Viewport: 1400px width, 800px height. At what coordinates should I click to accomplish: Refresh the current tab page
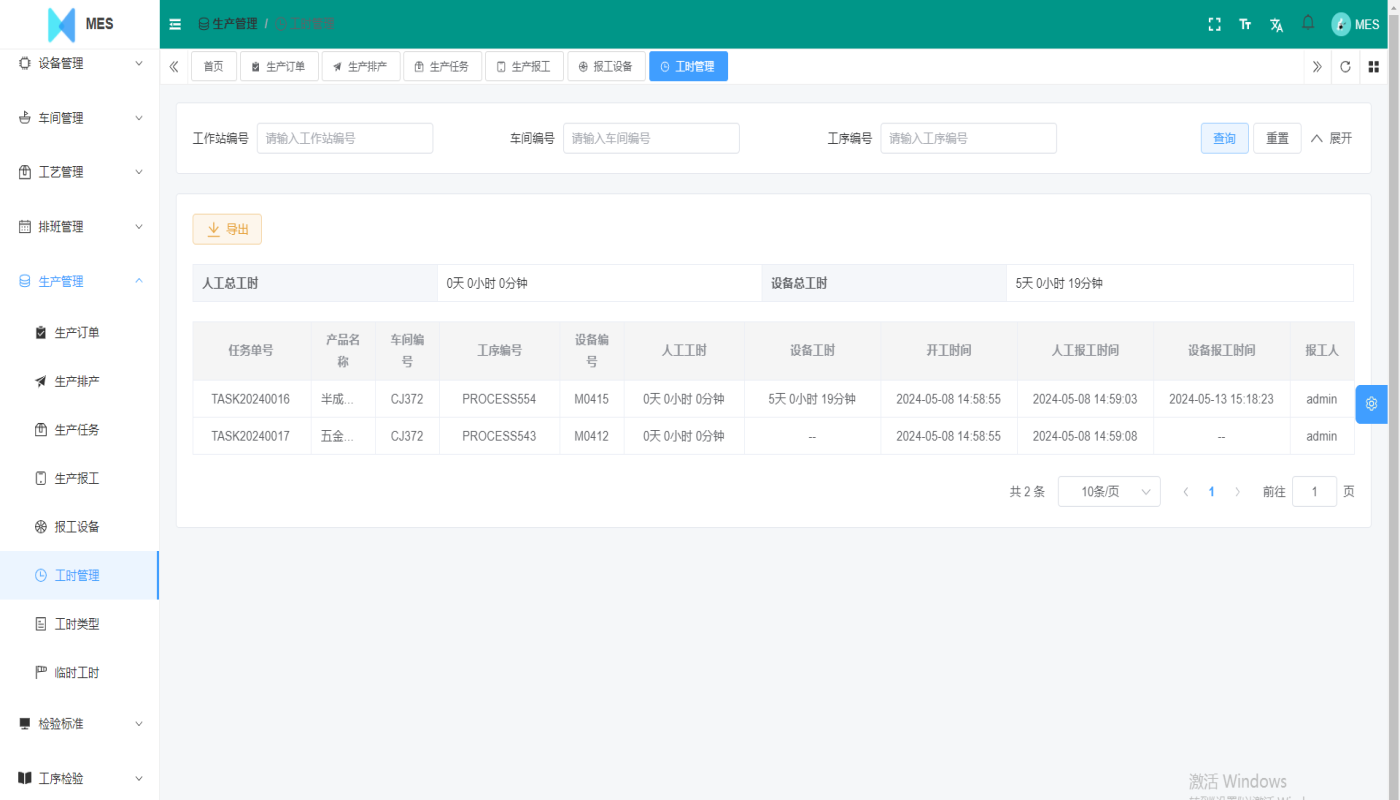pos(1345,67)
